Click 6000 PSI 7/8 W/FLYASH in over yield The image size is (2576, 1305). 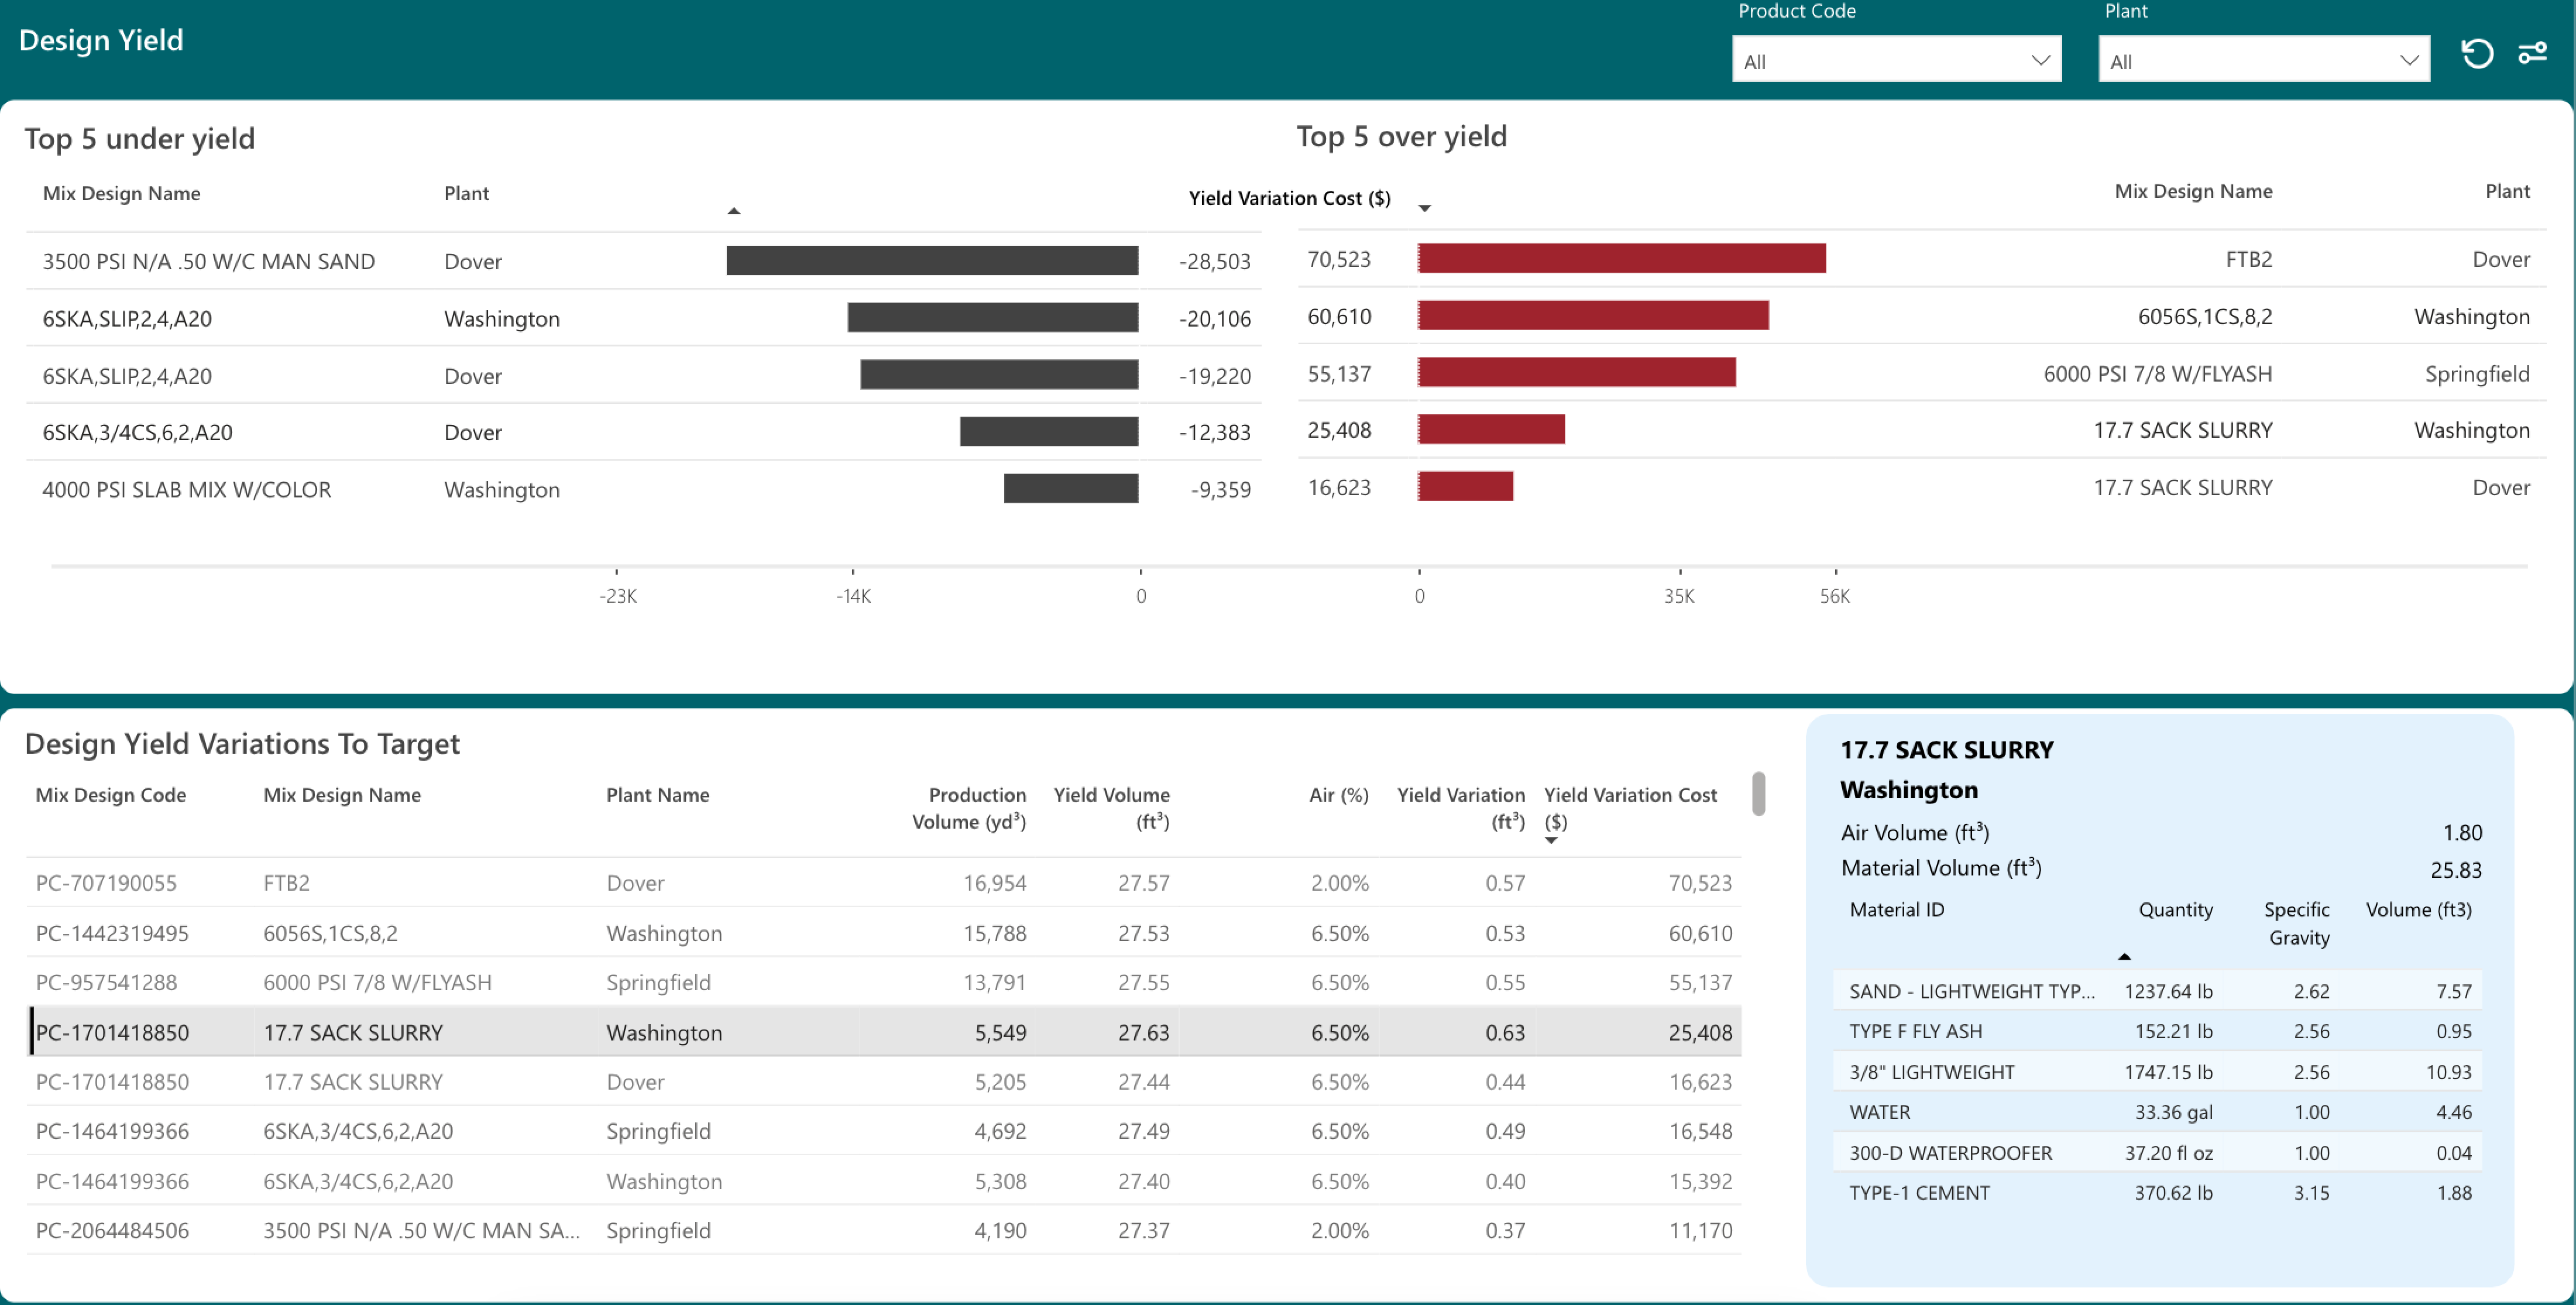(x=2157, y=374)
